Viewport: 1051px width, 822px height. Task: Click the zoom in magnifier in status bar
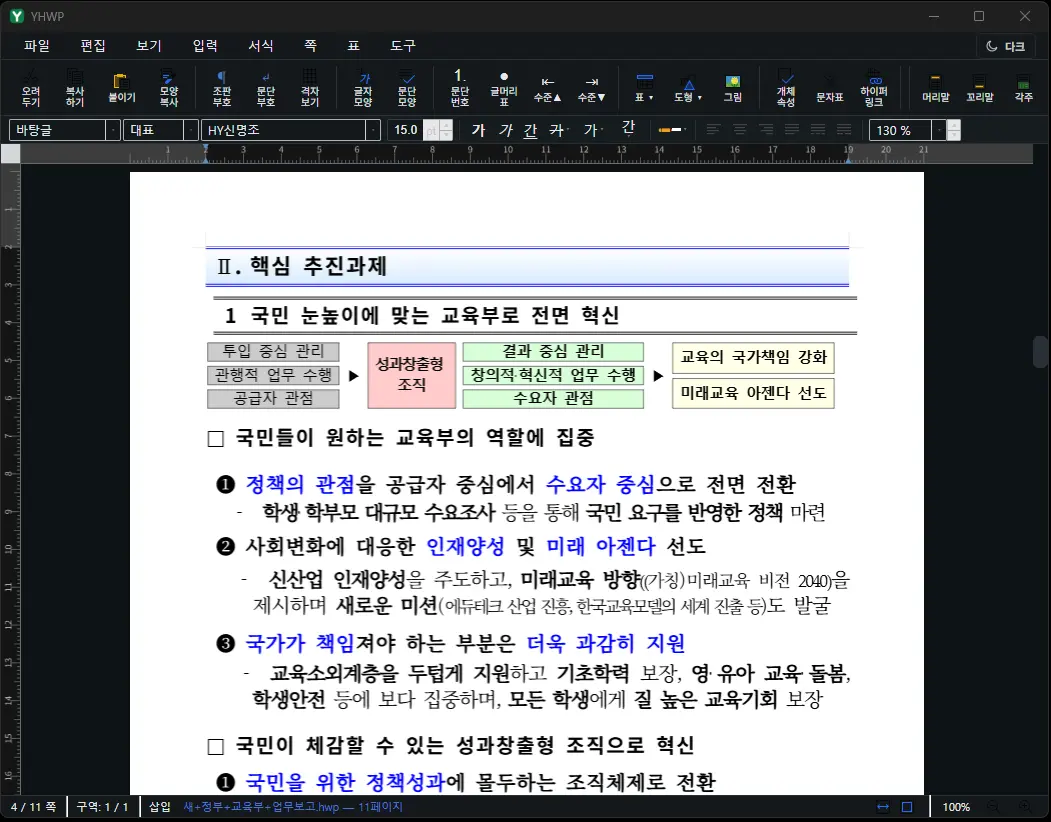1025,807
